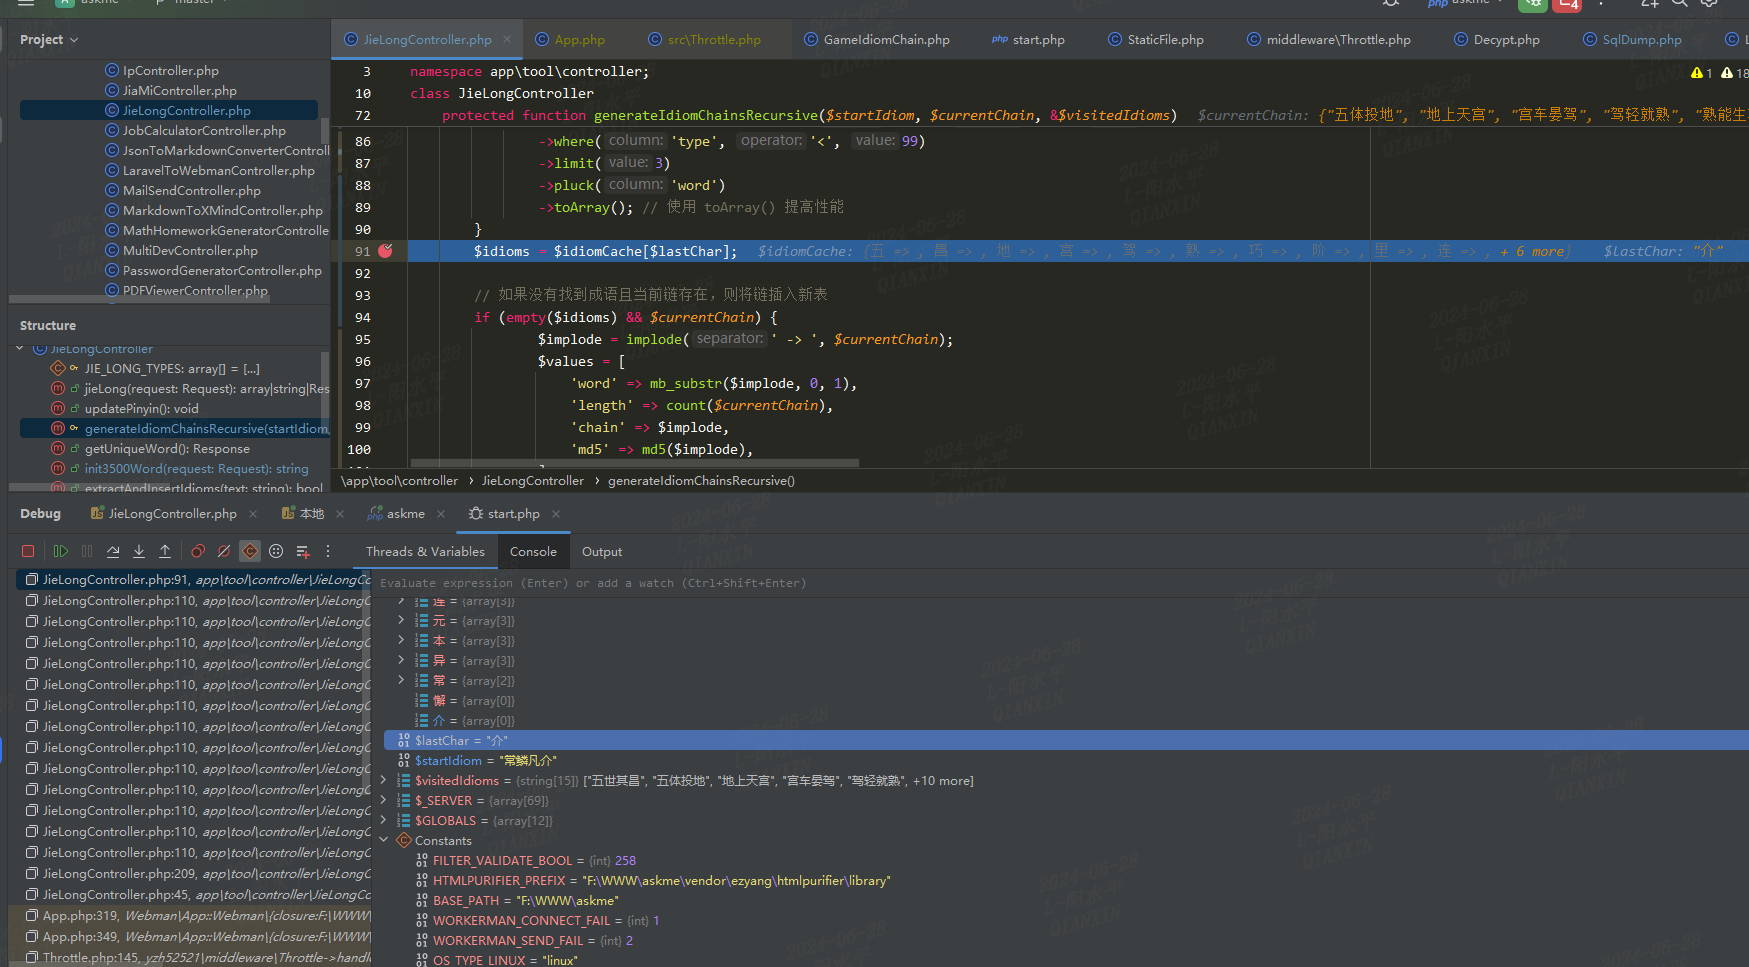Open MailSendController.php in project tree
The image size is (1749, 967).
(191, 191)
